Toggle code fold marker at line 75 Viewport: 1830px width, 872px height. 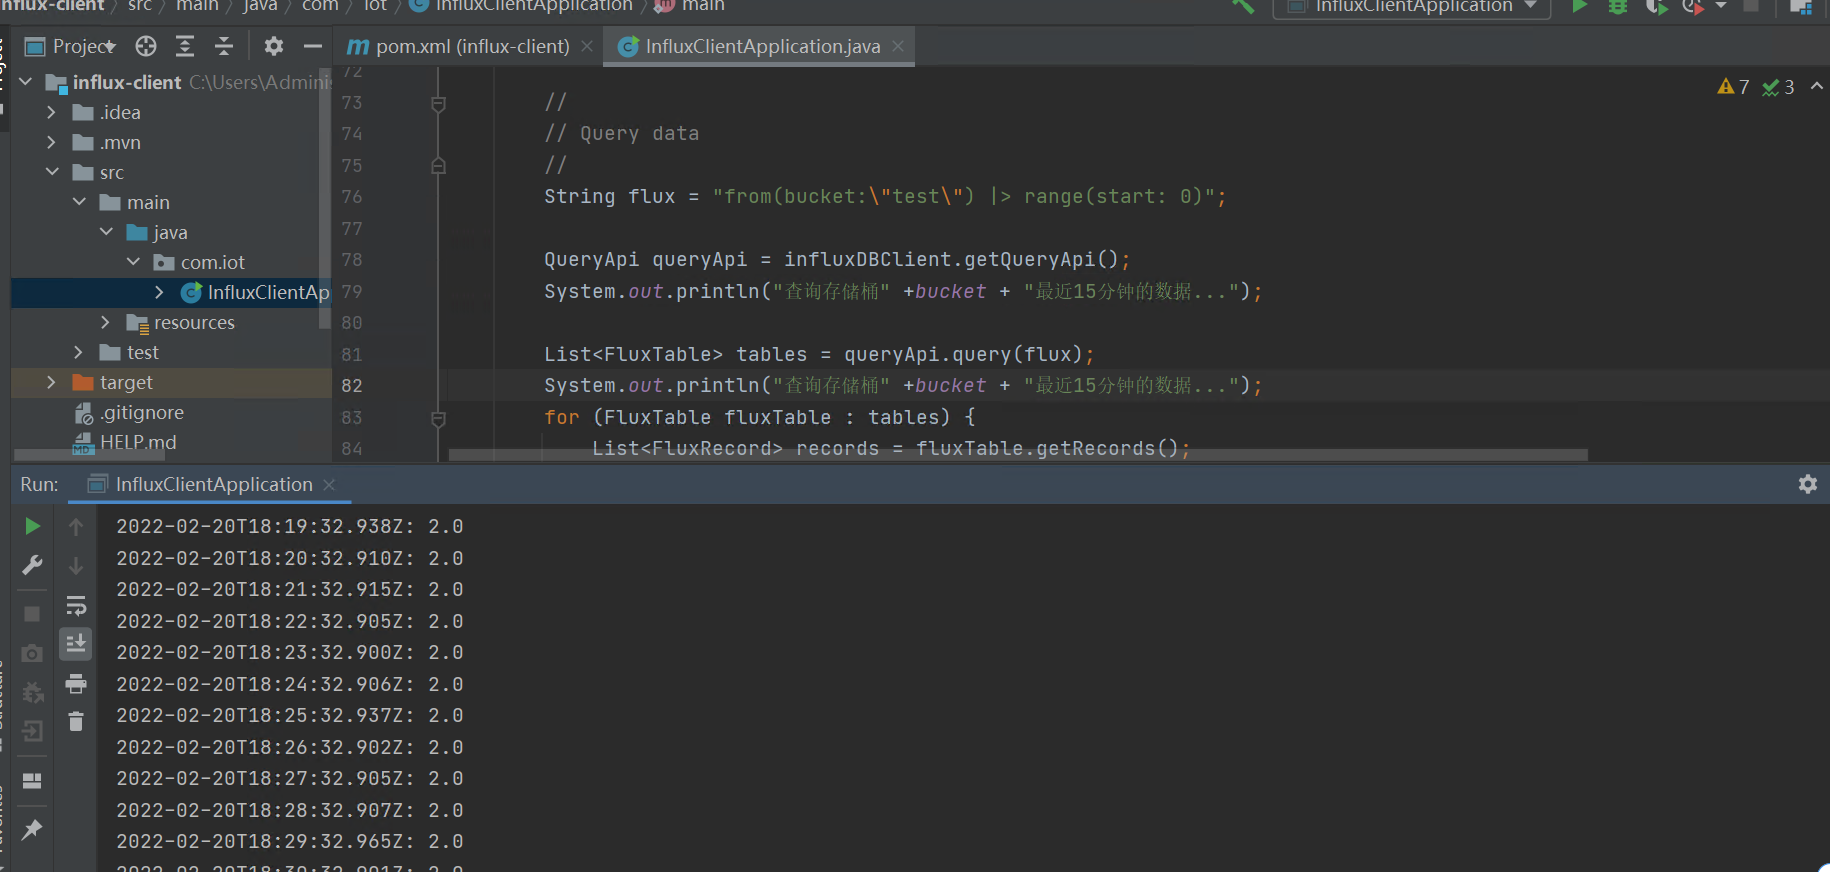(438, 166)
